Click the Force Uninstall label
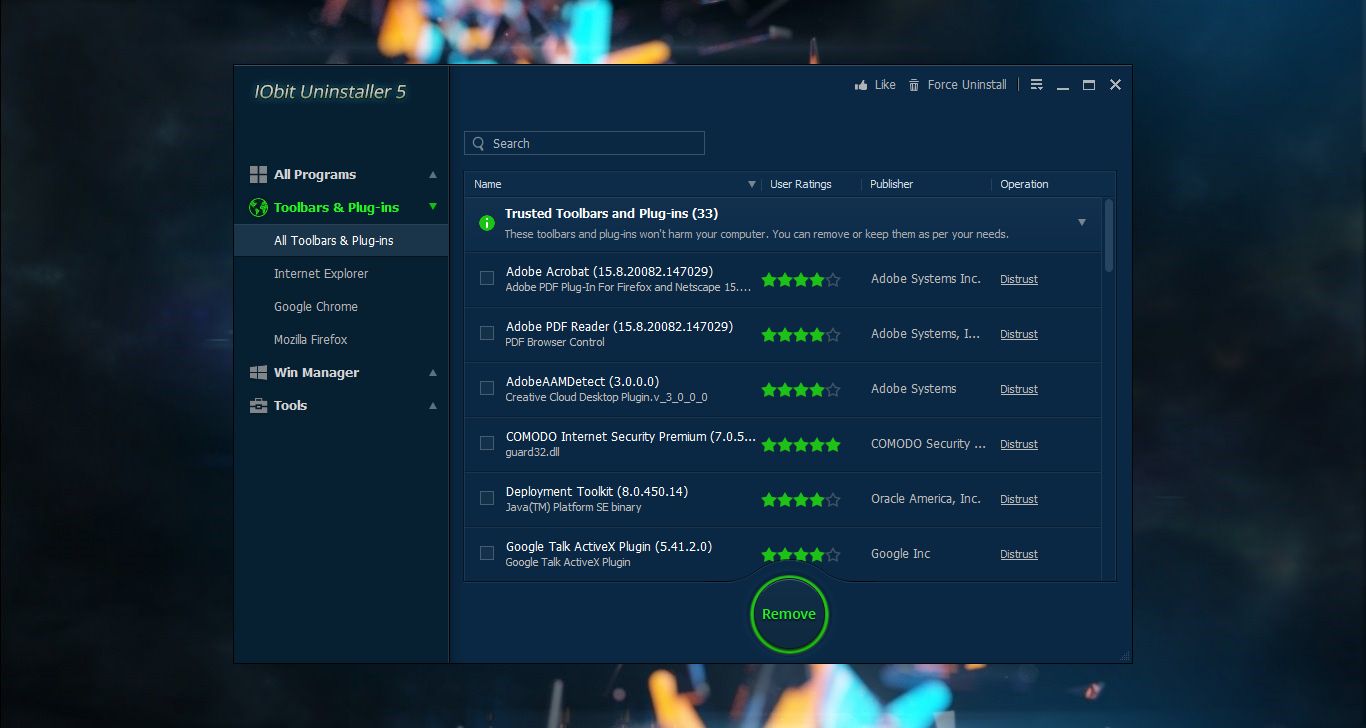Viewport: 1366px width, 728px height. [967, 85]
